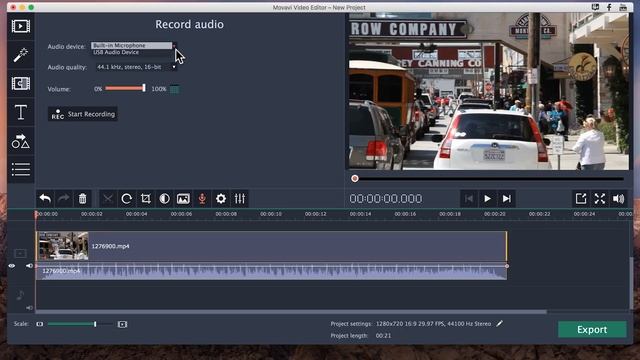Click the Movavi help icon in title bar
This screenshot has width=640, height=360.
(x=596, y=7)
